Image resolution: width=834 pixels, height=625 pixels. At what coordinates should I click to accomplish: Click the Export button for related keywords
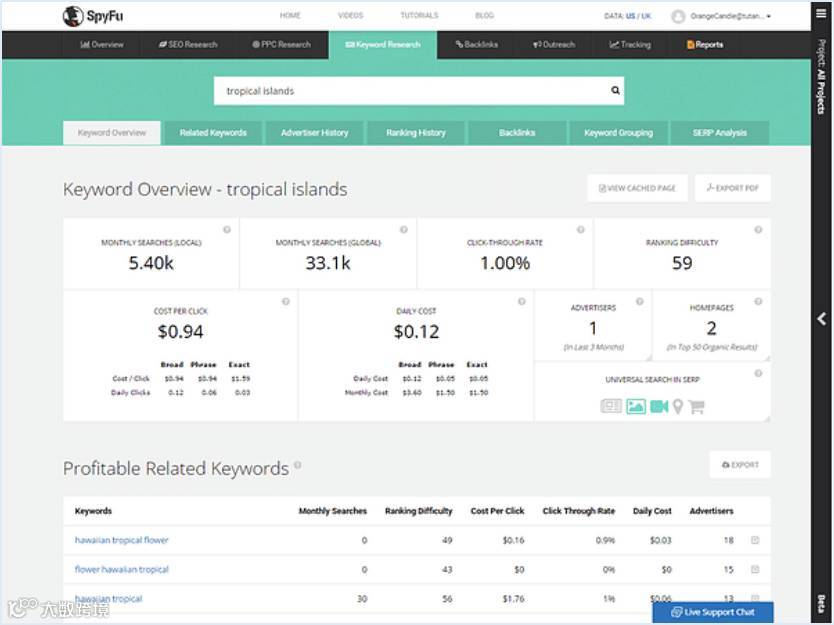tap(740, 465)
